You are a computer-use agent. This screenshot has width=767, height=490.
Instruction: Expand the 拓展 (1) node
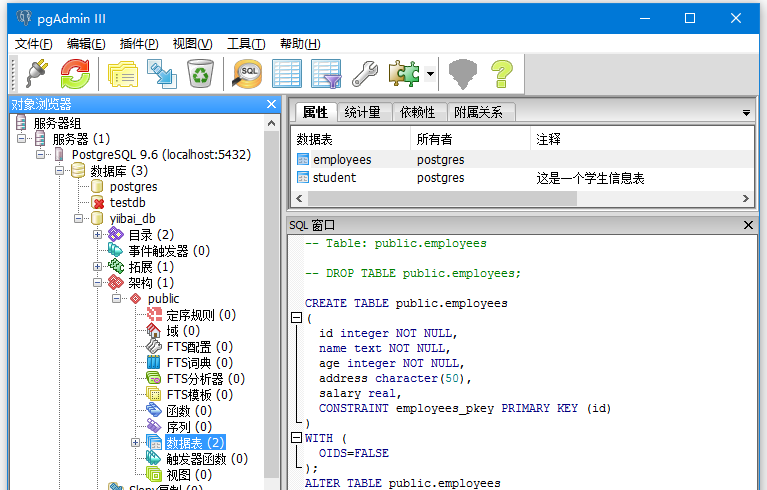97,267
